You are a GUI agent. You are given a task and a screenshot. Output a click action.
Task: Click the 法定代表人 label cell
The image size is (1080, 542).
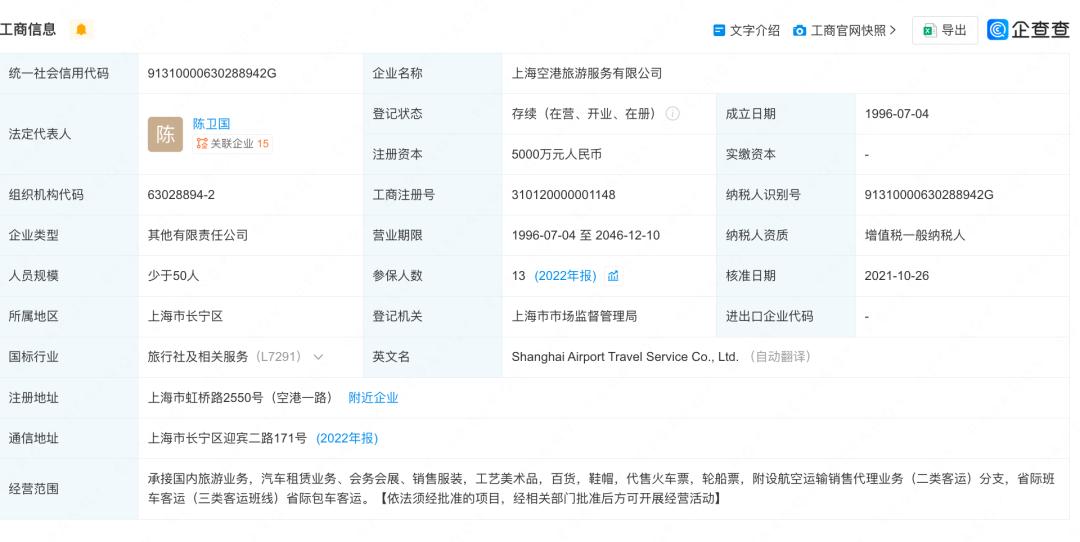pos(69,134)
